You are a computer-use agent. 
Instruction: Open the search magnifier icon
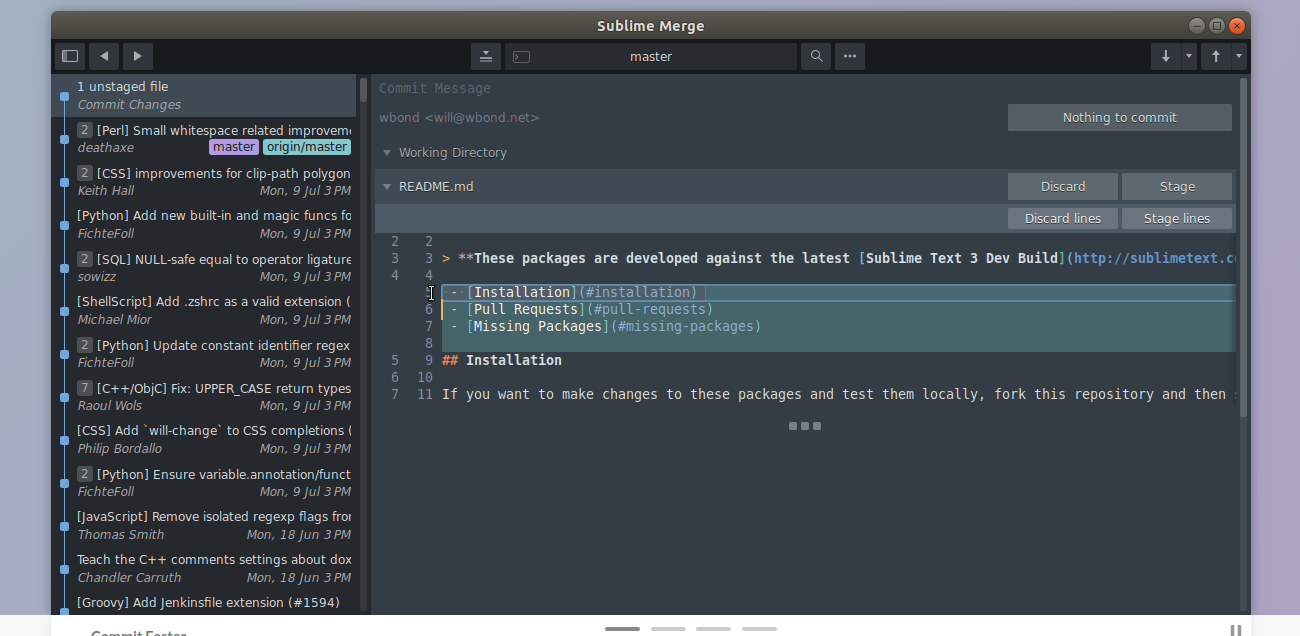(816, 56)
